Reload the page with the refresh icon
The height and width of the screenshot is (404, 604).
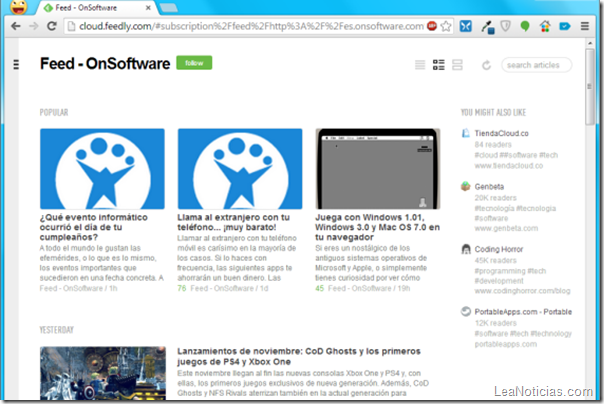[52, 26]
